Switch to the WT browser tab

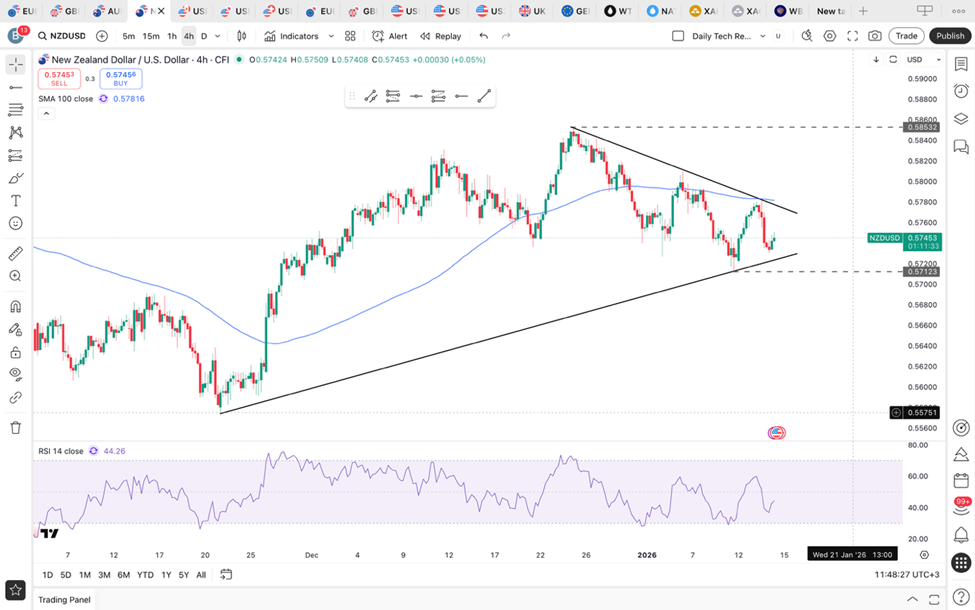click(x=619, y=11)
